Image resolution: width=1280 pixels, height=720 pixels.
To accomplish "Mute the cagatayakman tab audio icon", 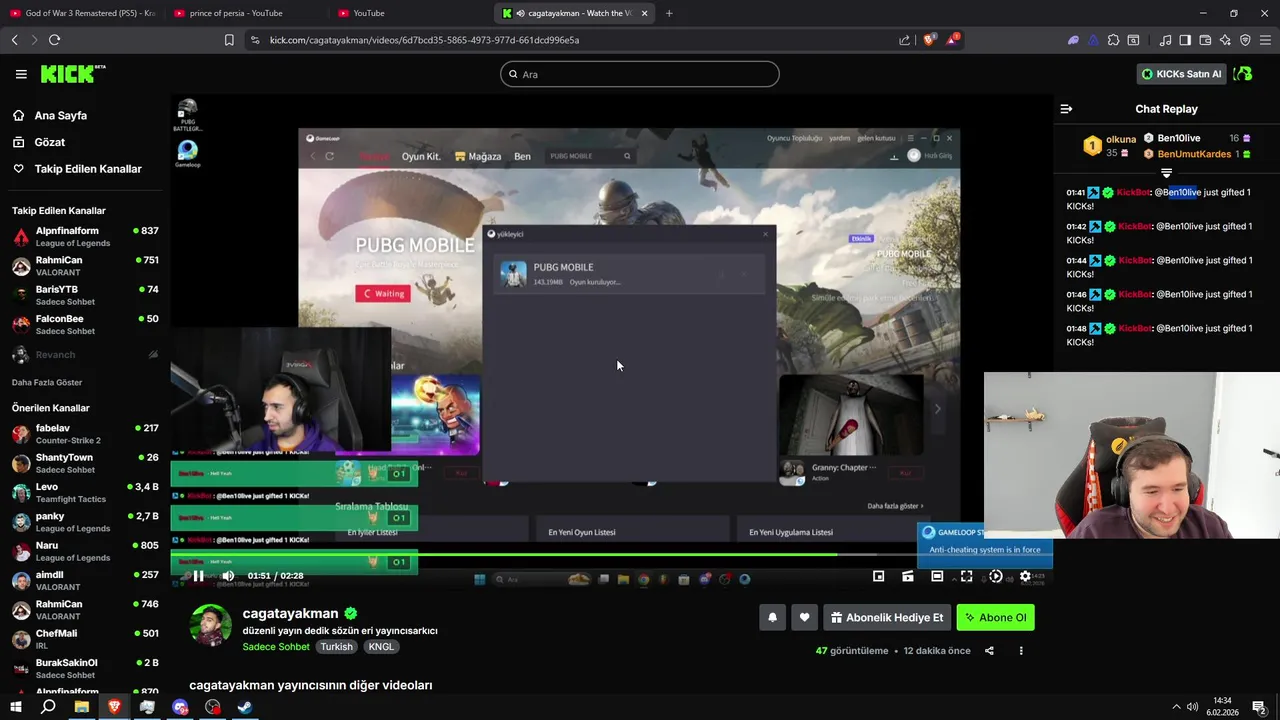I will 520,13.
